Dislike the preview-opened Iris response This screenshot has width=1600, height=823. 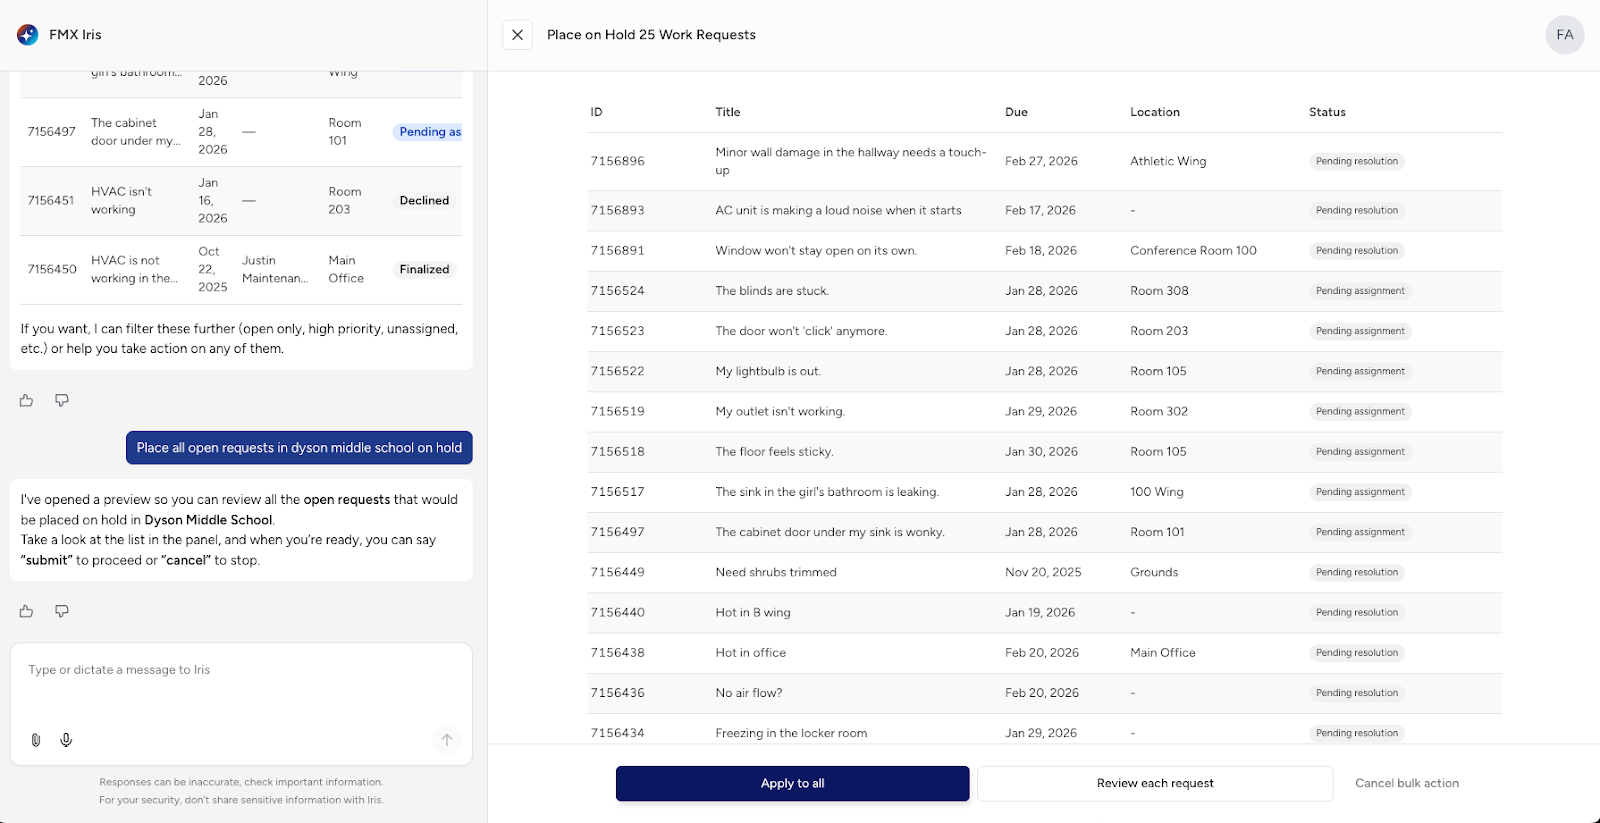tap(62, 612)
